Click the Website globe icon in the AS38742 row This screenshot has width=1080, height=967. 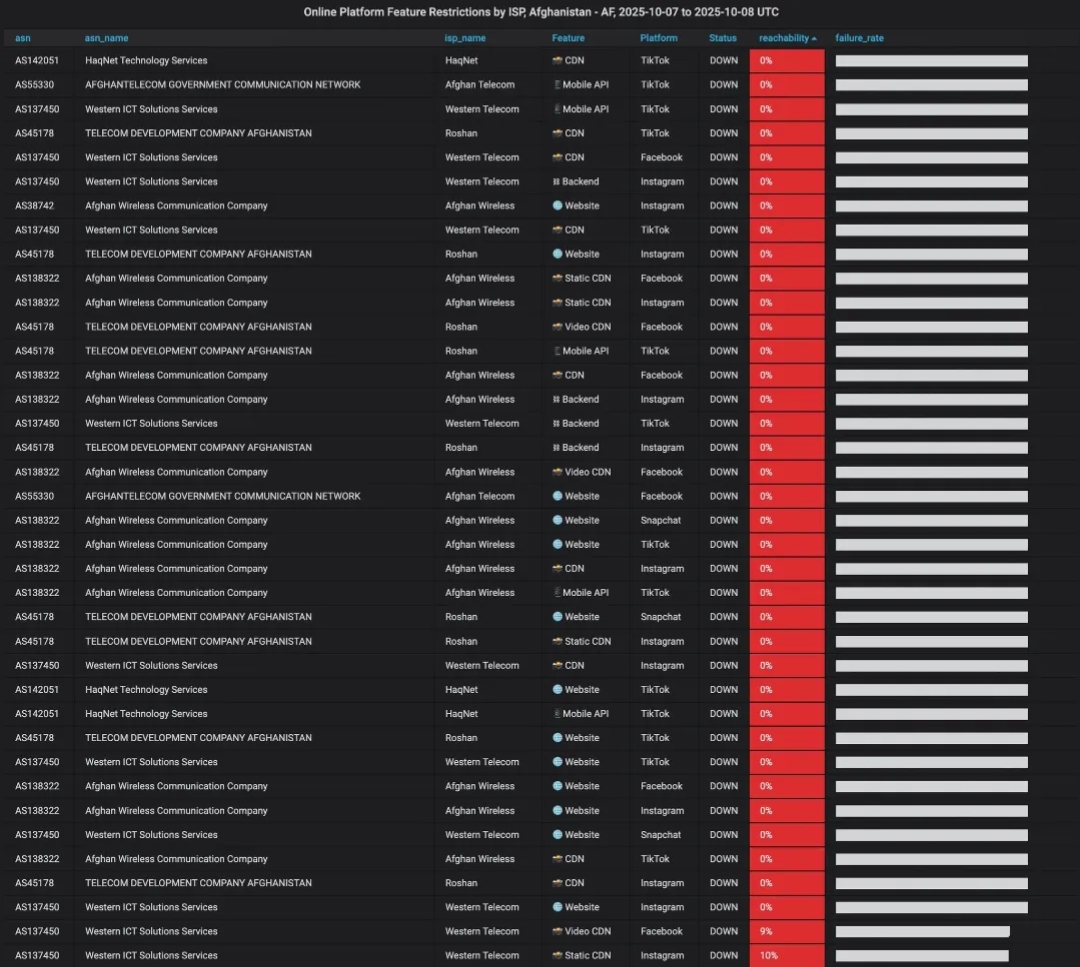click(x=557, y=206)
